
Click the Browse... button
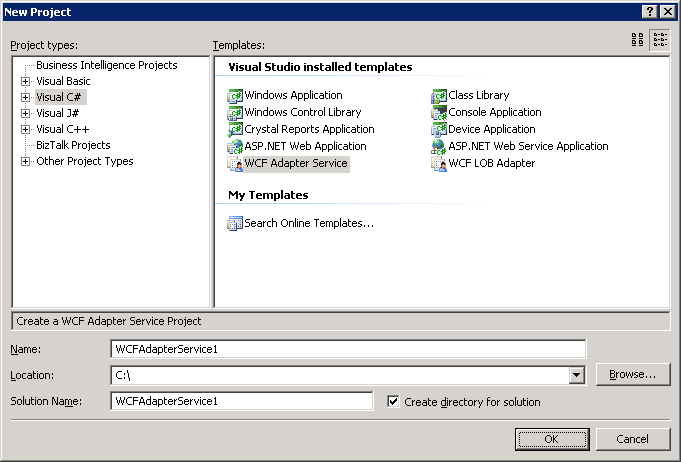[633, 374]
